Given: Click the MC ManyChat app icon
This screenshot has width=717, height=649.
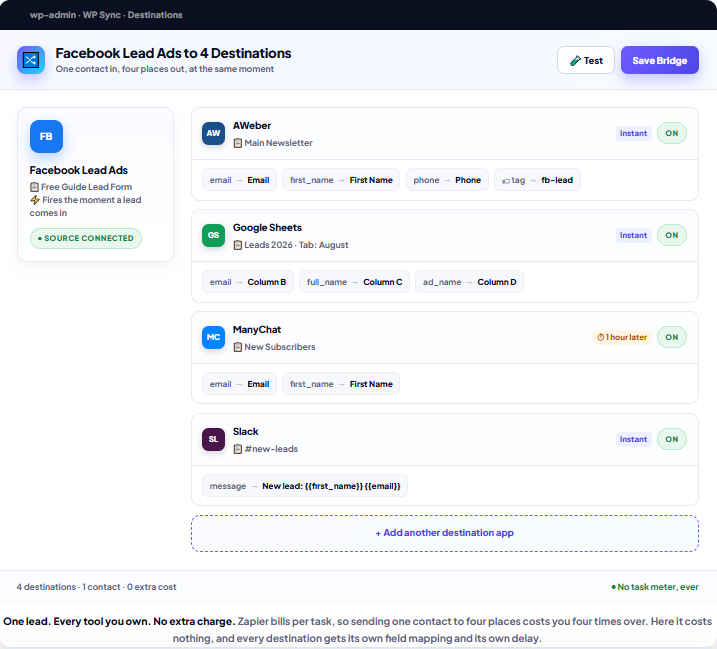Looking at the screenshot, I should point(214,337).
